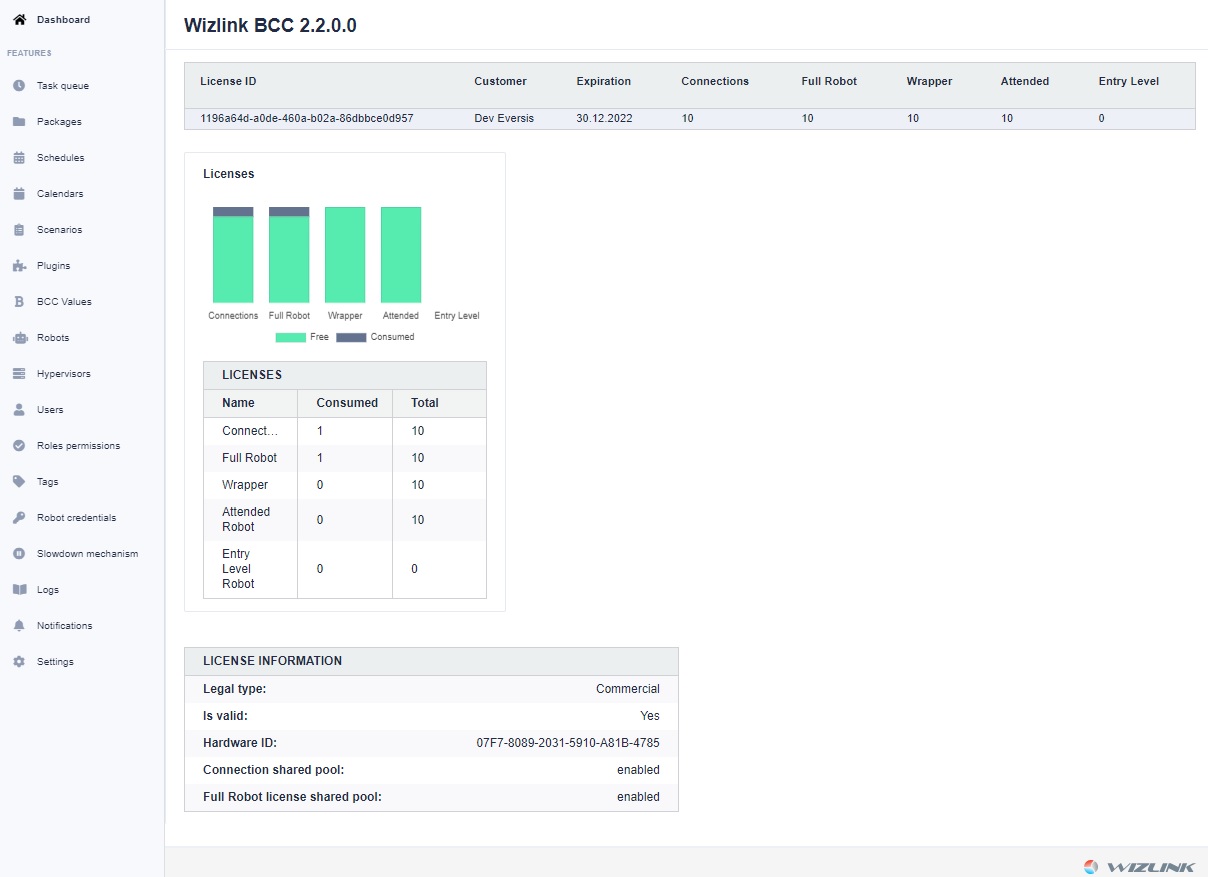Viewport: 1208px width, 877px height.
Task: Open the Dashboard page
Action: [63, 19]
